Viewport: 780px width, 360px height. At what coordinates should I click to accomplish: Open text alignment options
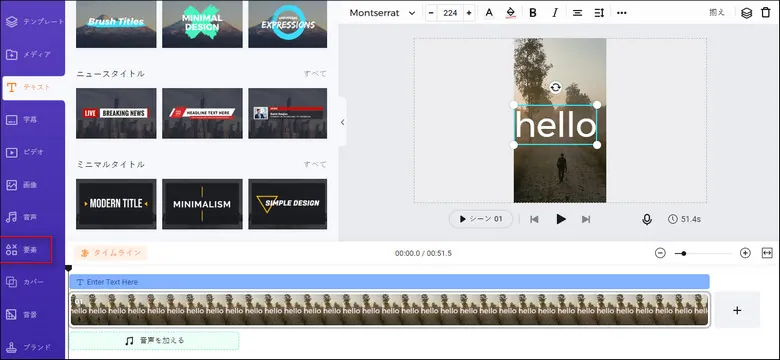point(577,13)
